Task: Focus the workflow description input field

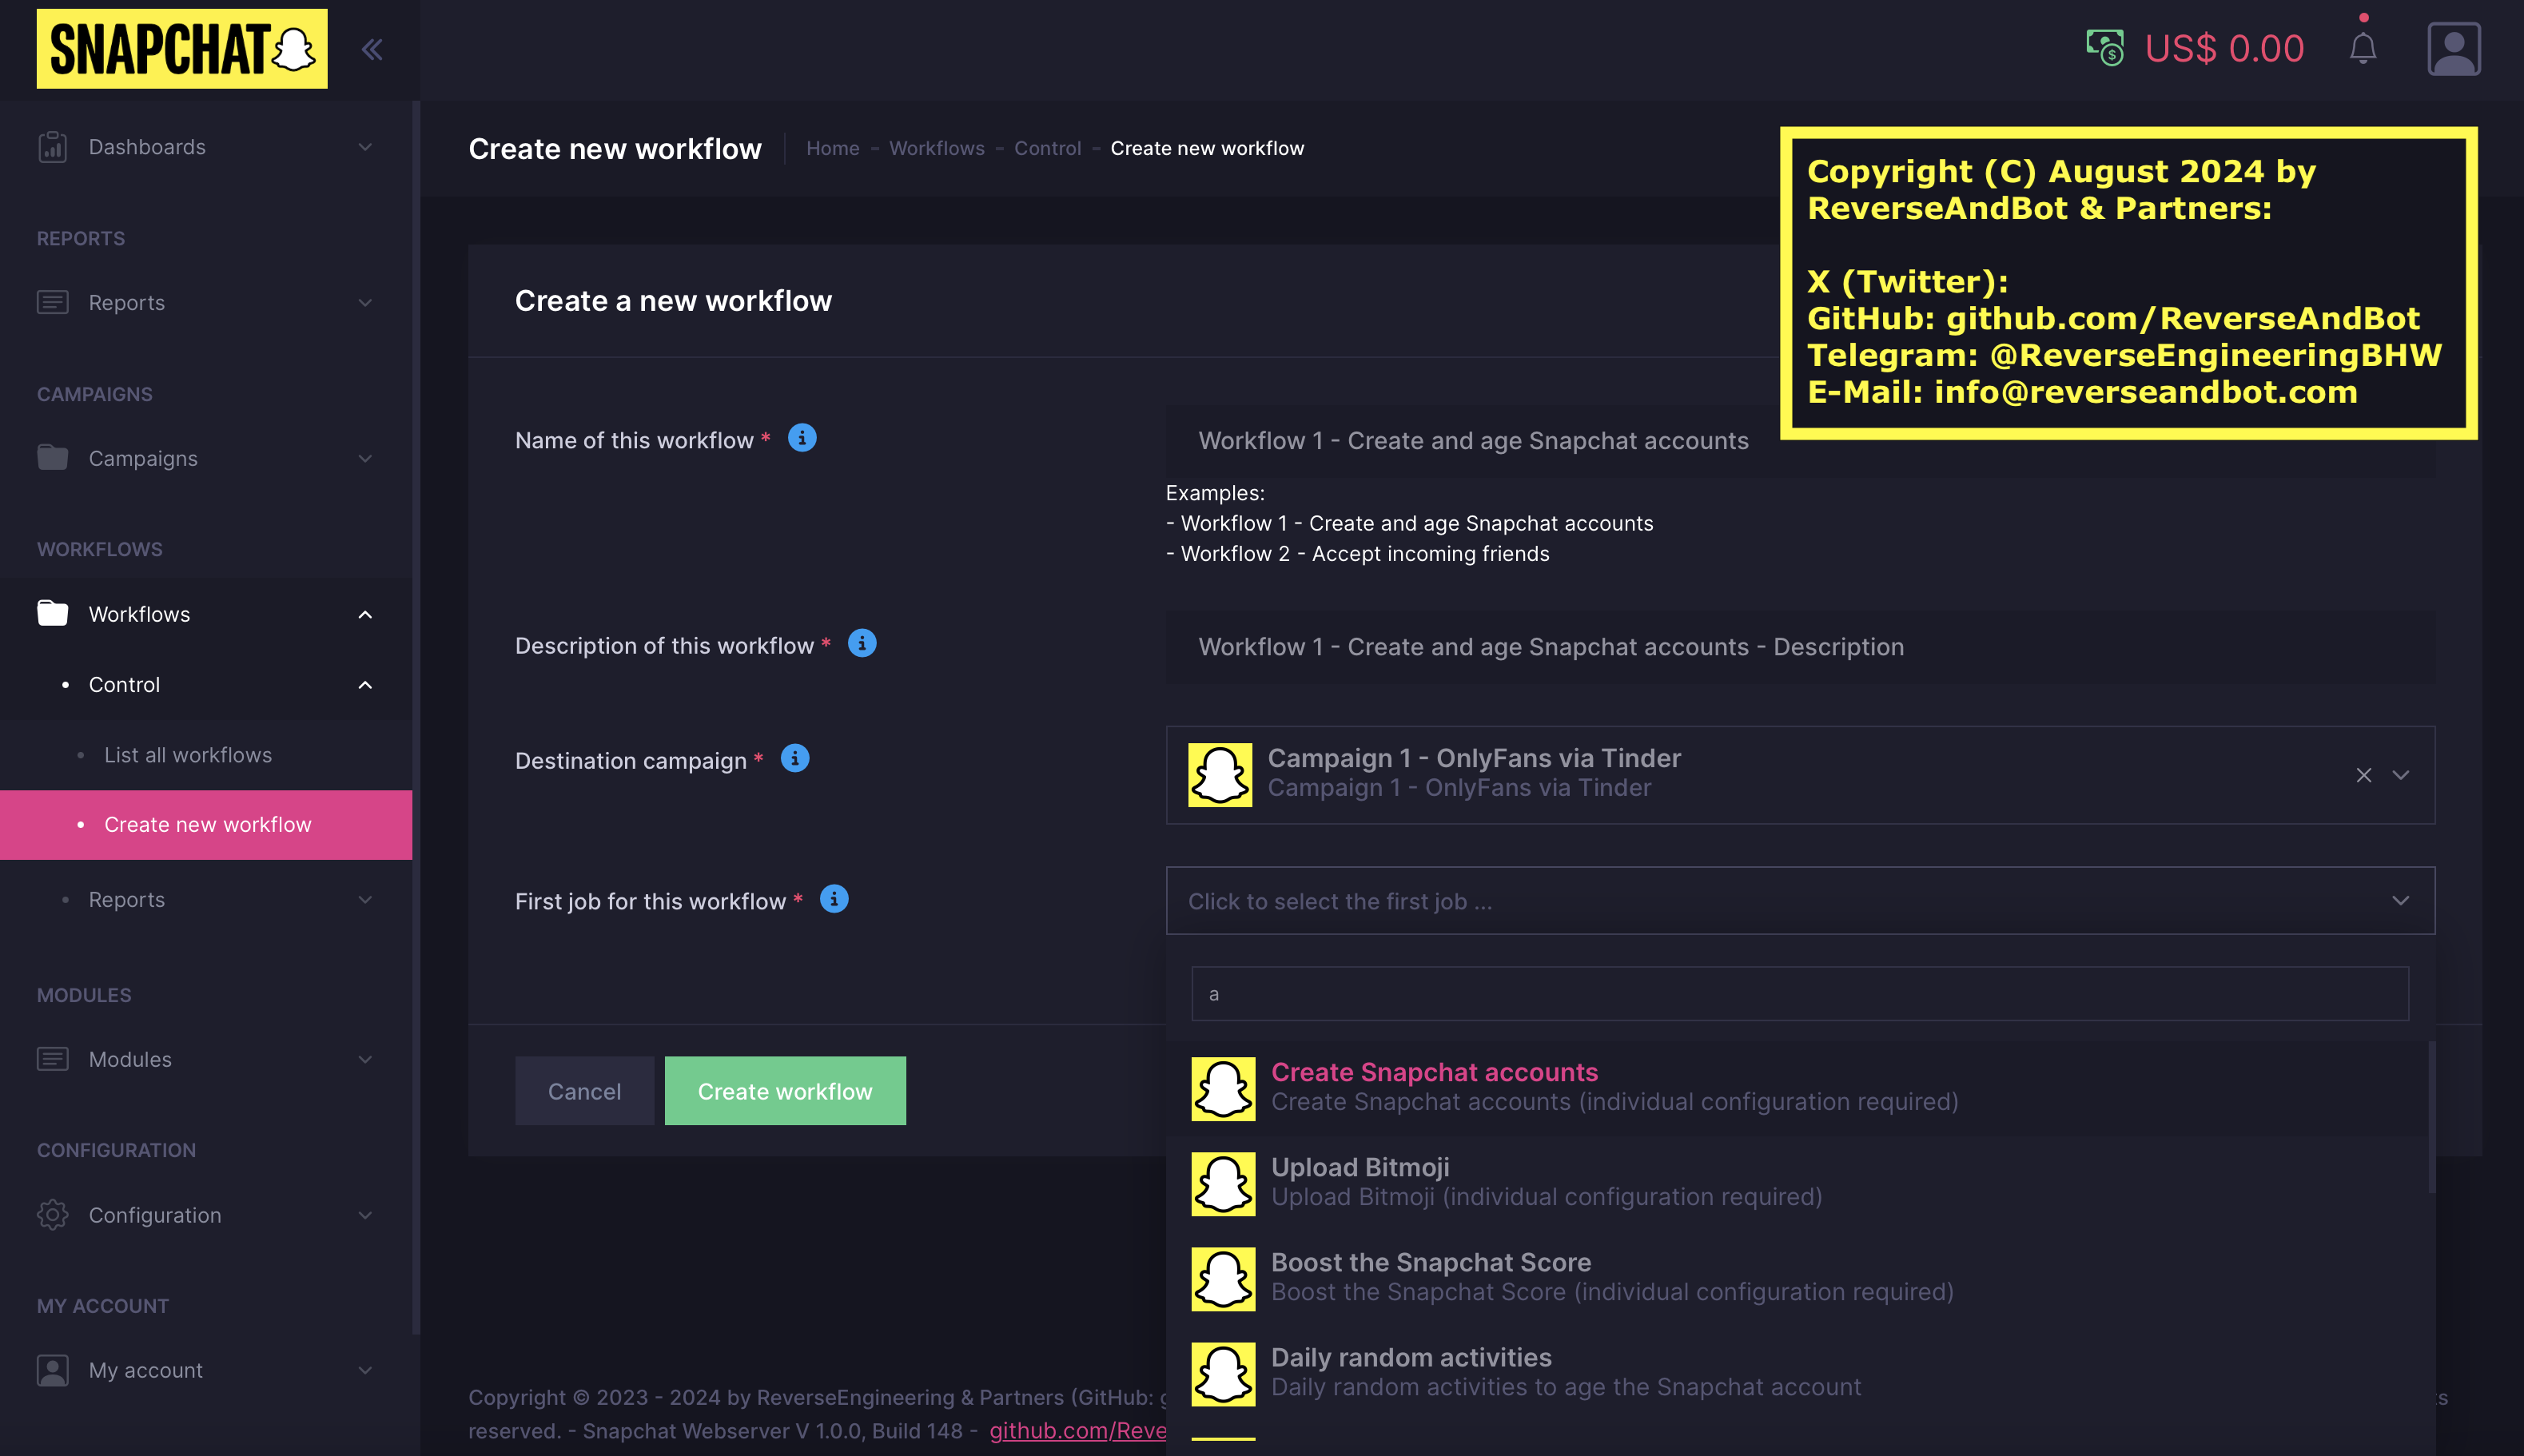Action: 1800,647
